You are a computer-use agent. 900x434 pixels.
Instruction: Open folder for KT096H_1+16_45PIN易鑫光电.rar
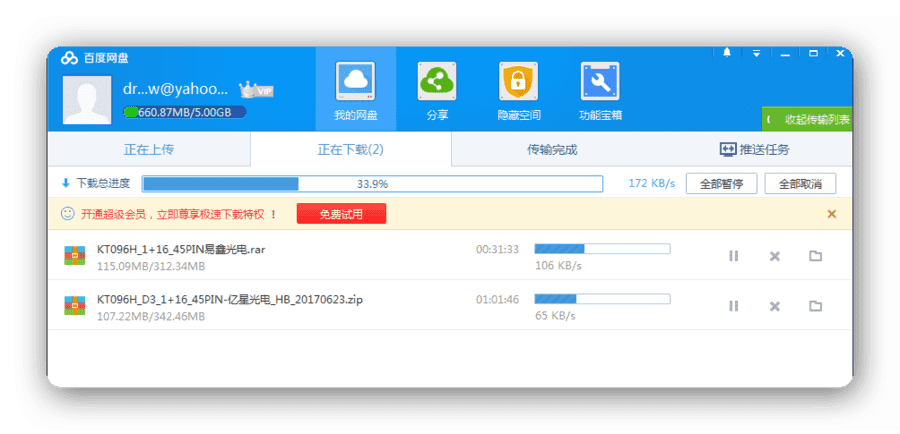[815, 255]
